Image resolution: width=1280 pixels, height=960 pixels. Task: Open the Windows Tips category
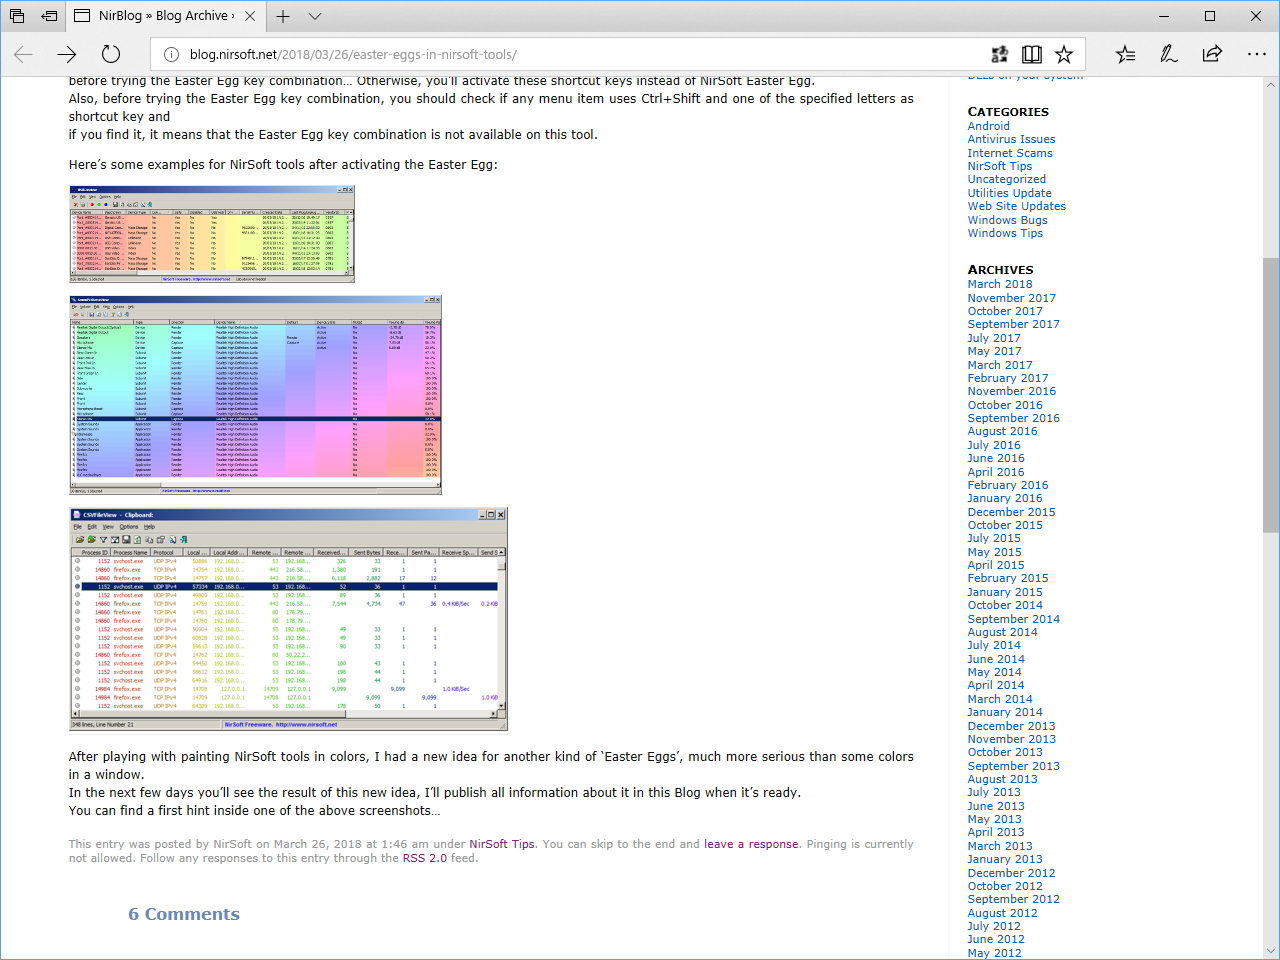(1005, 233)
